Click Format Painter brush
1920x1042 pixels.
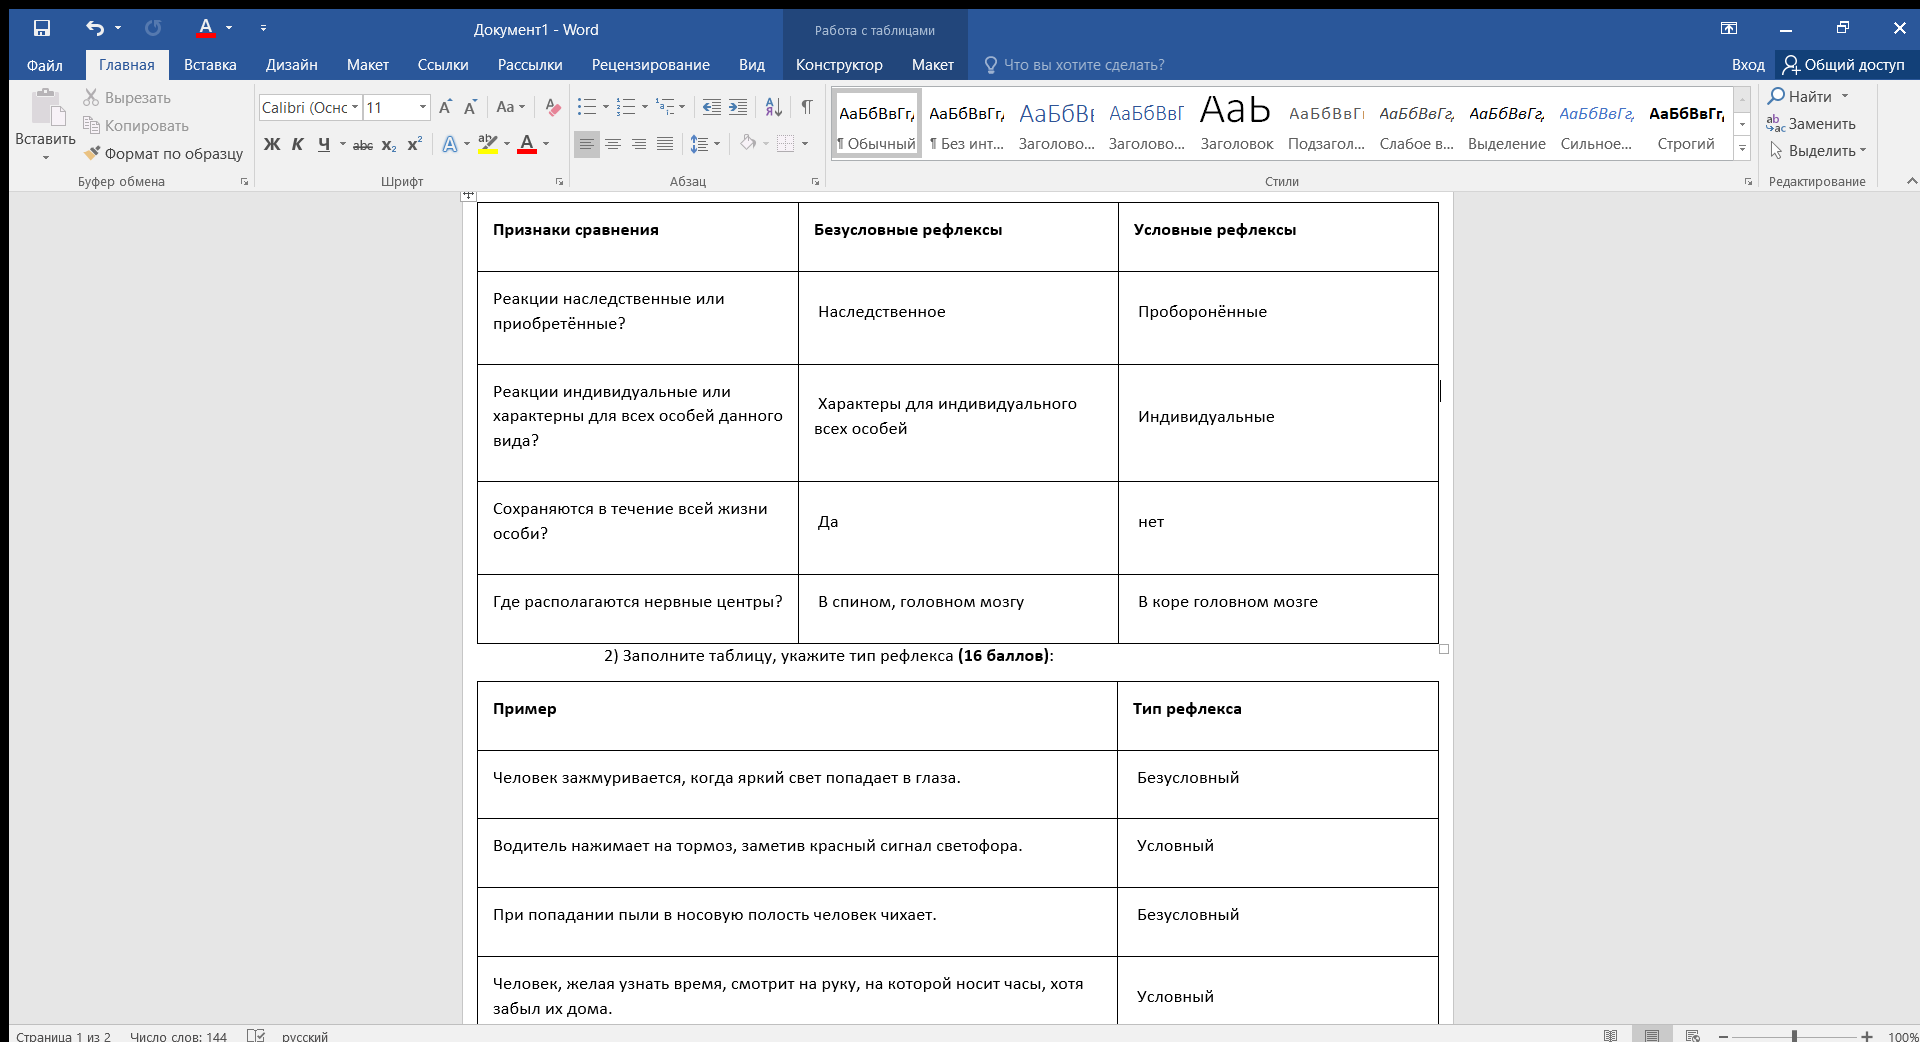[163, 153]
